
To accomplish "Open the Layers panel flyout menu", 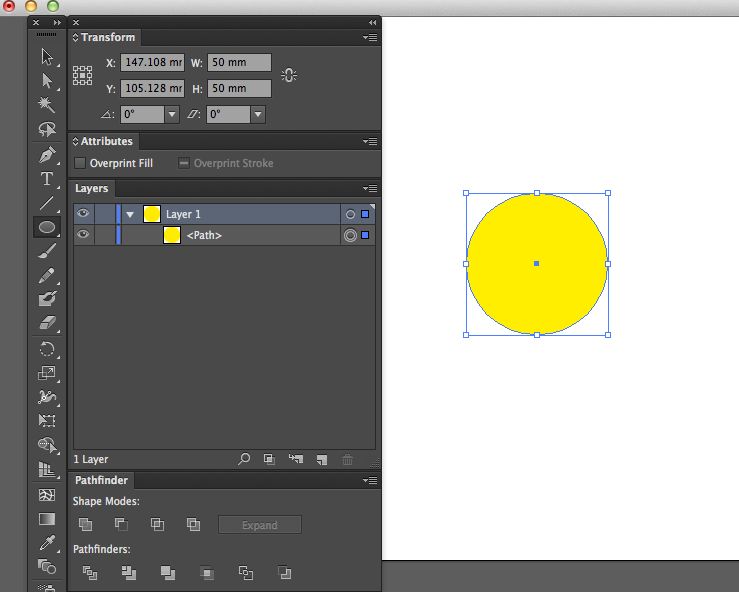I will pos(370,189).
